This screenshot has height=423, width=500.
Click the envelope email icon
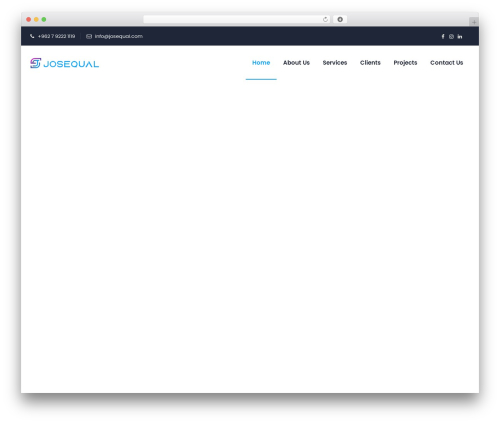89,36
